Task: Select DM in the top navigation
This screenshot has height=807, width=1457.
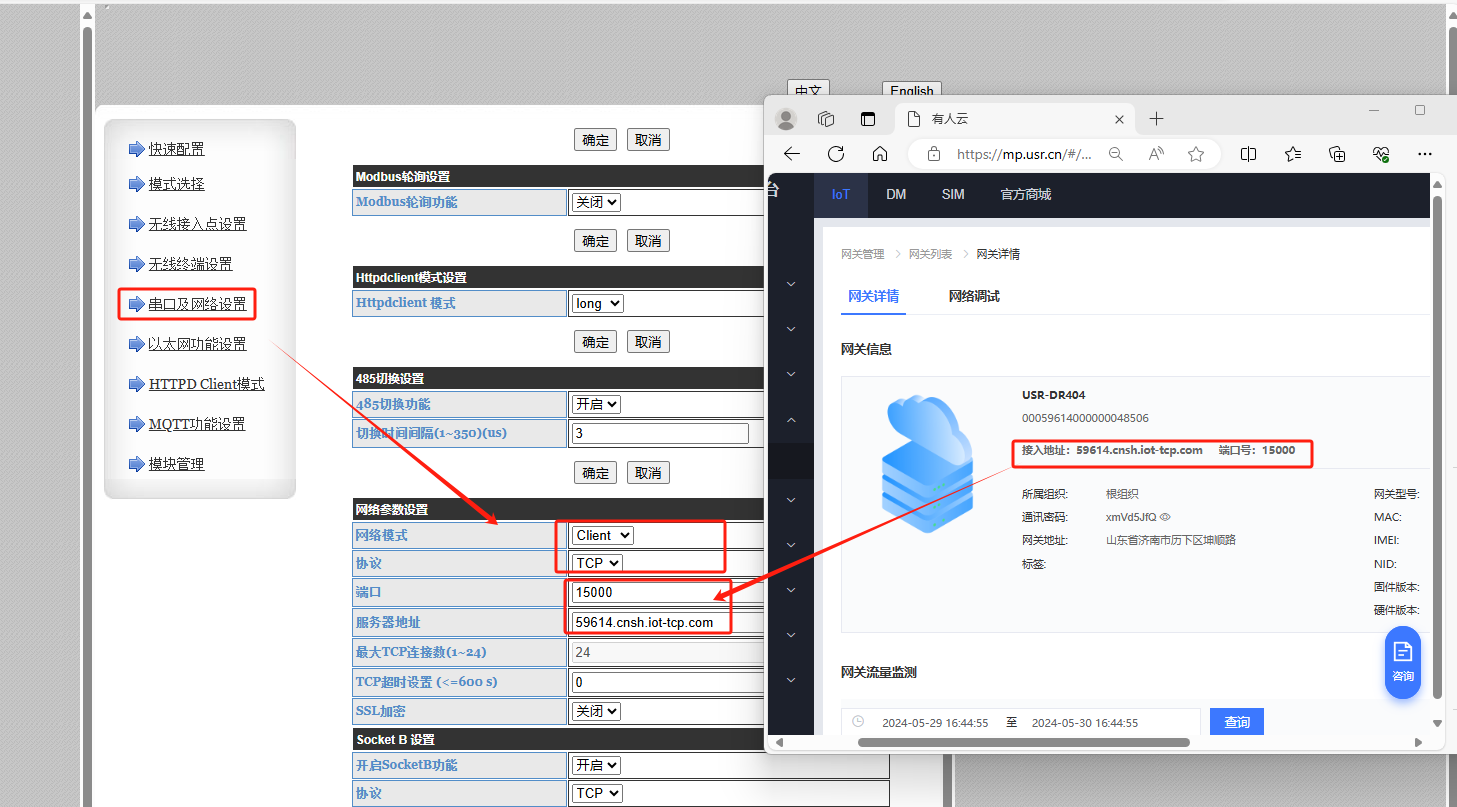Action: 896,194
